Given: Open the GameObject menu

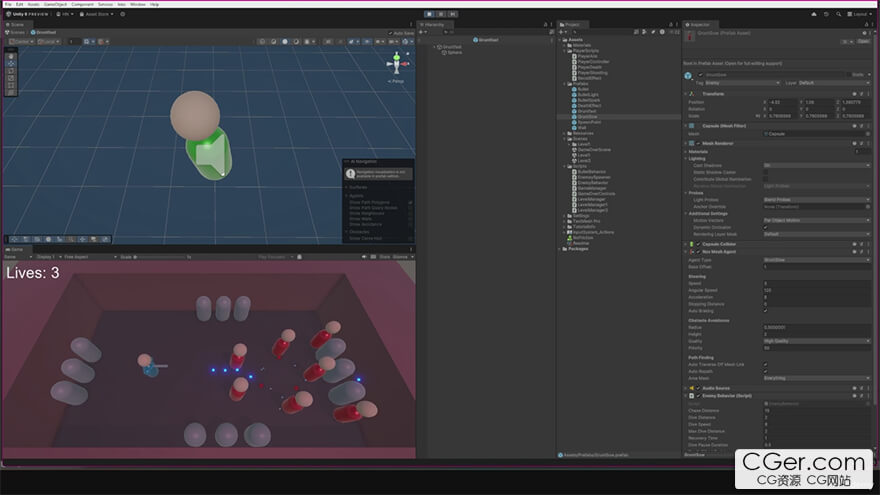Looking at the screenshot, I should click(x=55, y=4).
